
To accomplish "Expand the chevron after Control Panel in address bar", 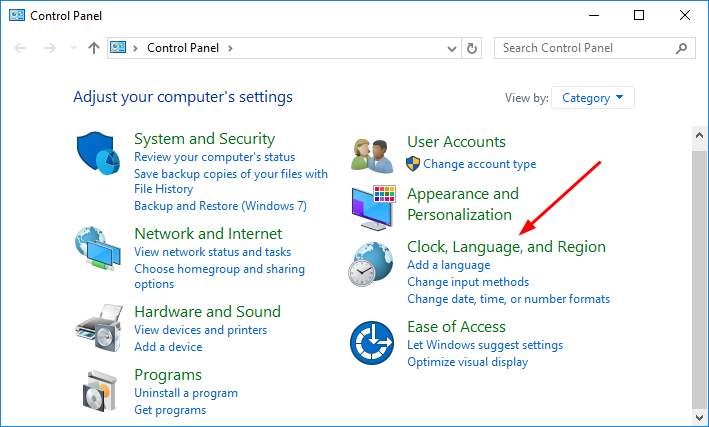I will point(230,48).
